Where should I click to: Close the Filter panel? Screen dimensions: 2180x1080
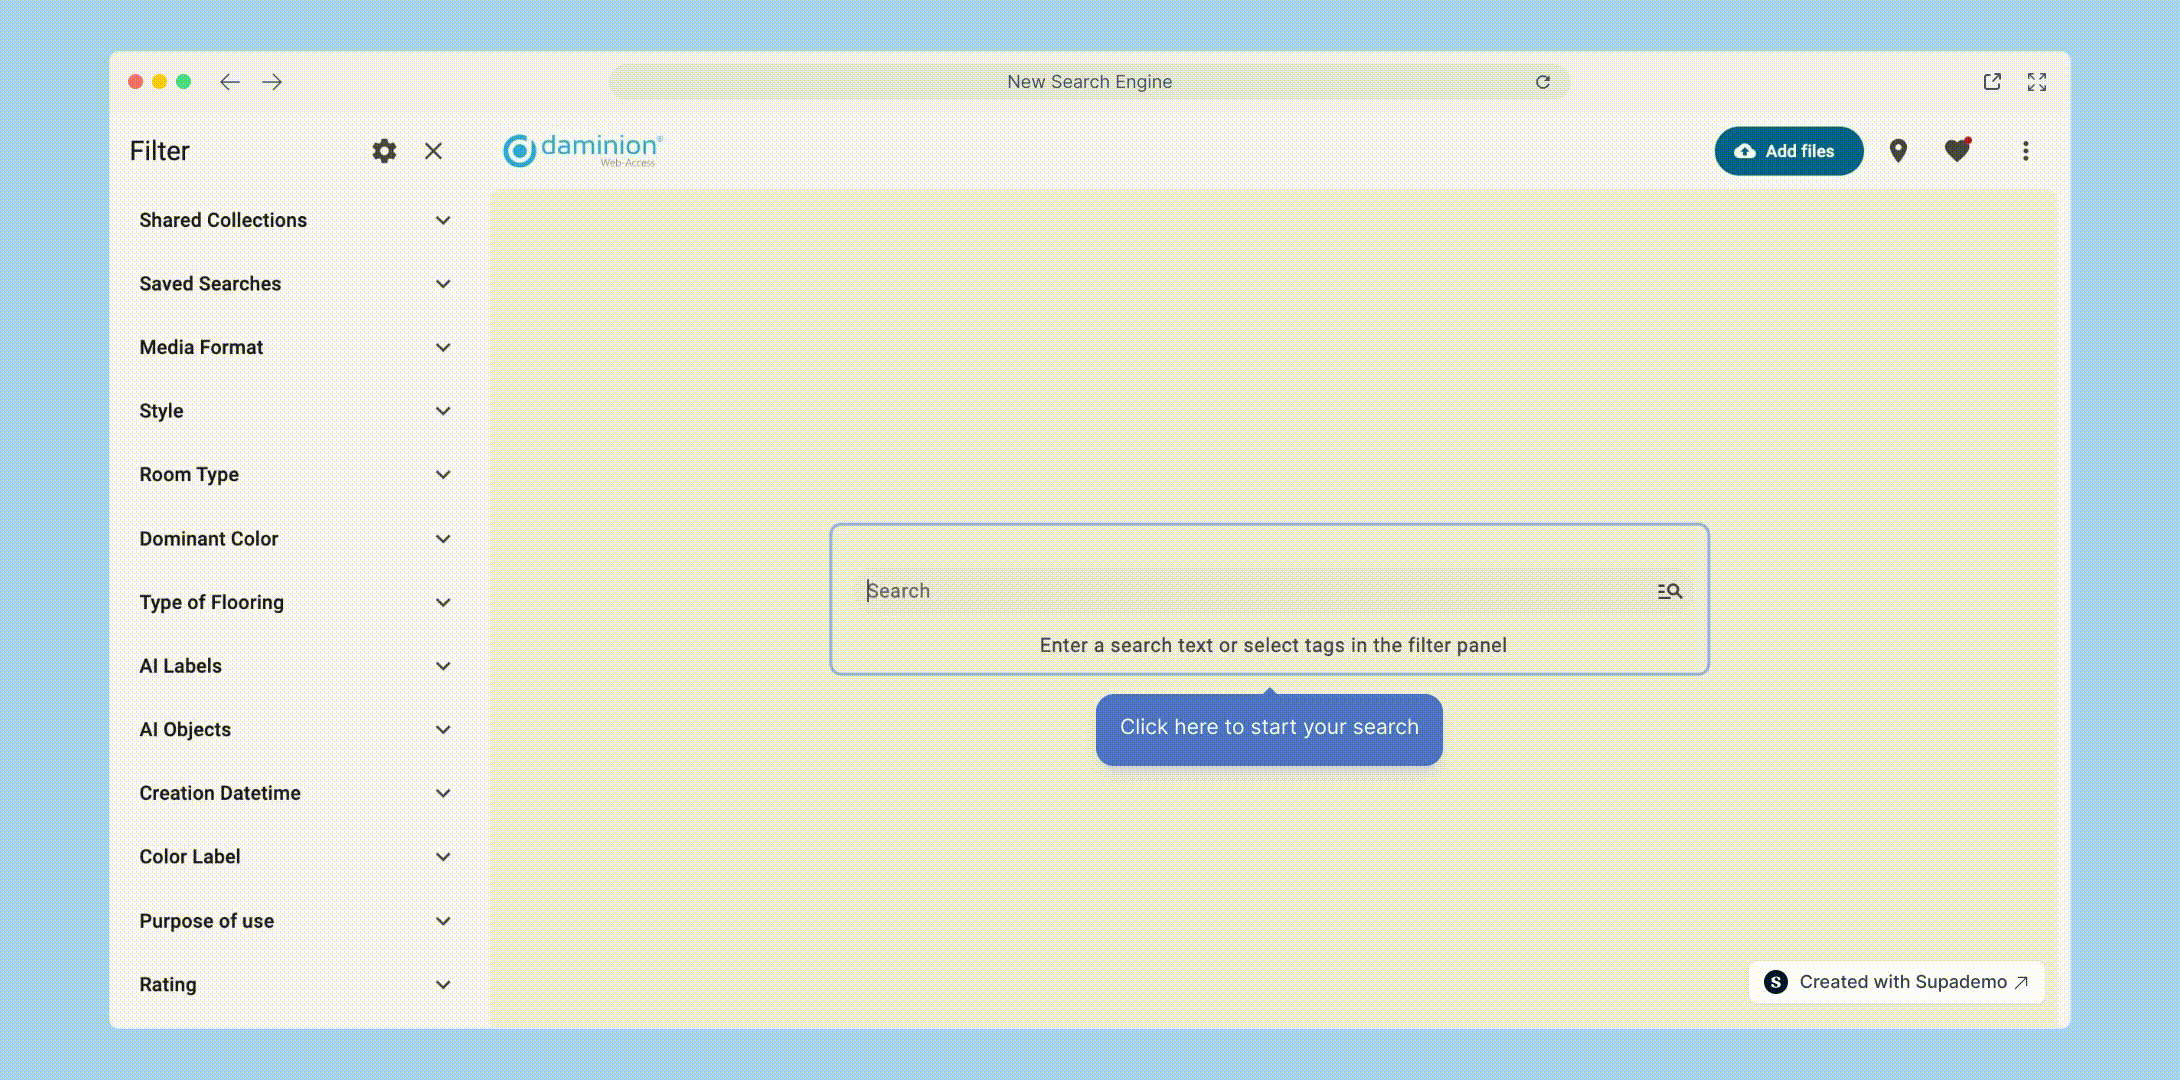[x=433, y=151]
